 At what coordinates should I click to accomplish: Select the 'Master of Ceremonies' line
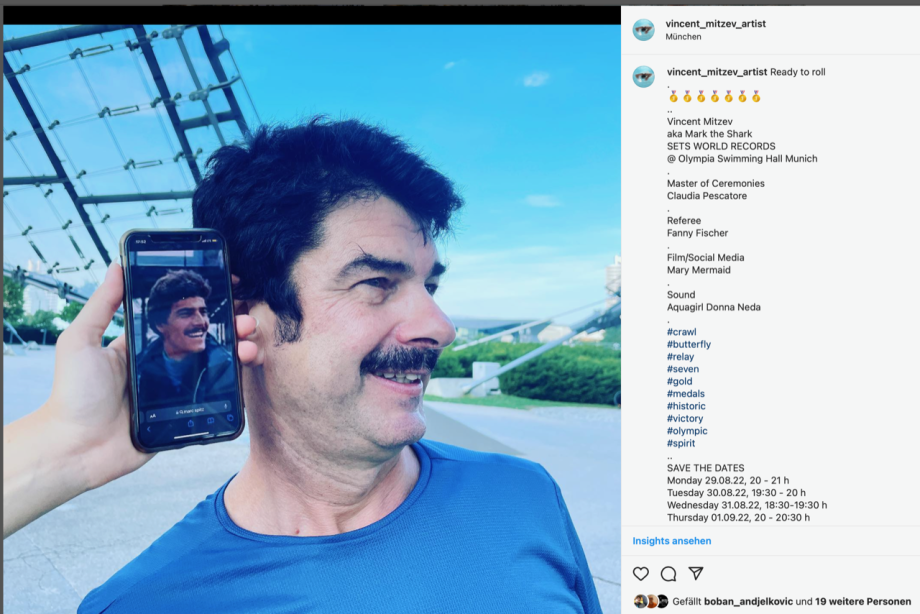(715, 183)
